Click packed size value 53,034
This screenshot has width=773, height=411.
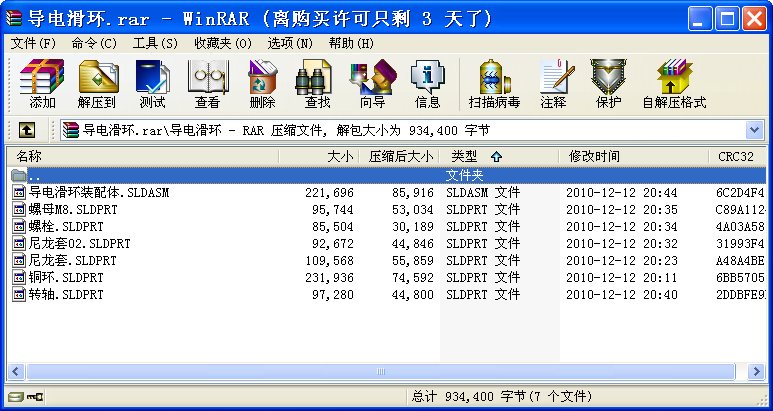(413, 209)
